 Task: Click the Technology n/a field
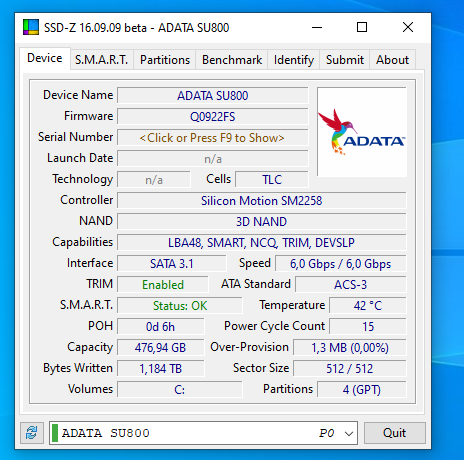(x=154, y=180)
